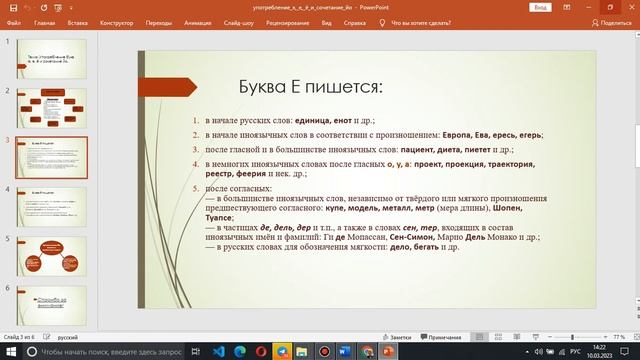Click list item 'после согласных:'
This screenshot has height=360, width=640.
tap(238, 189)
